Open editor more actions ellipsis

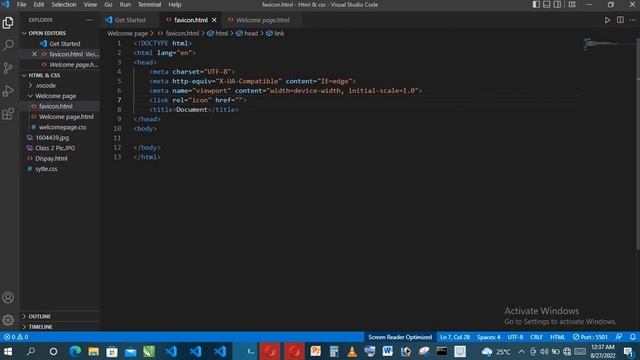(x=632, y=20)
